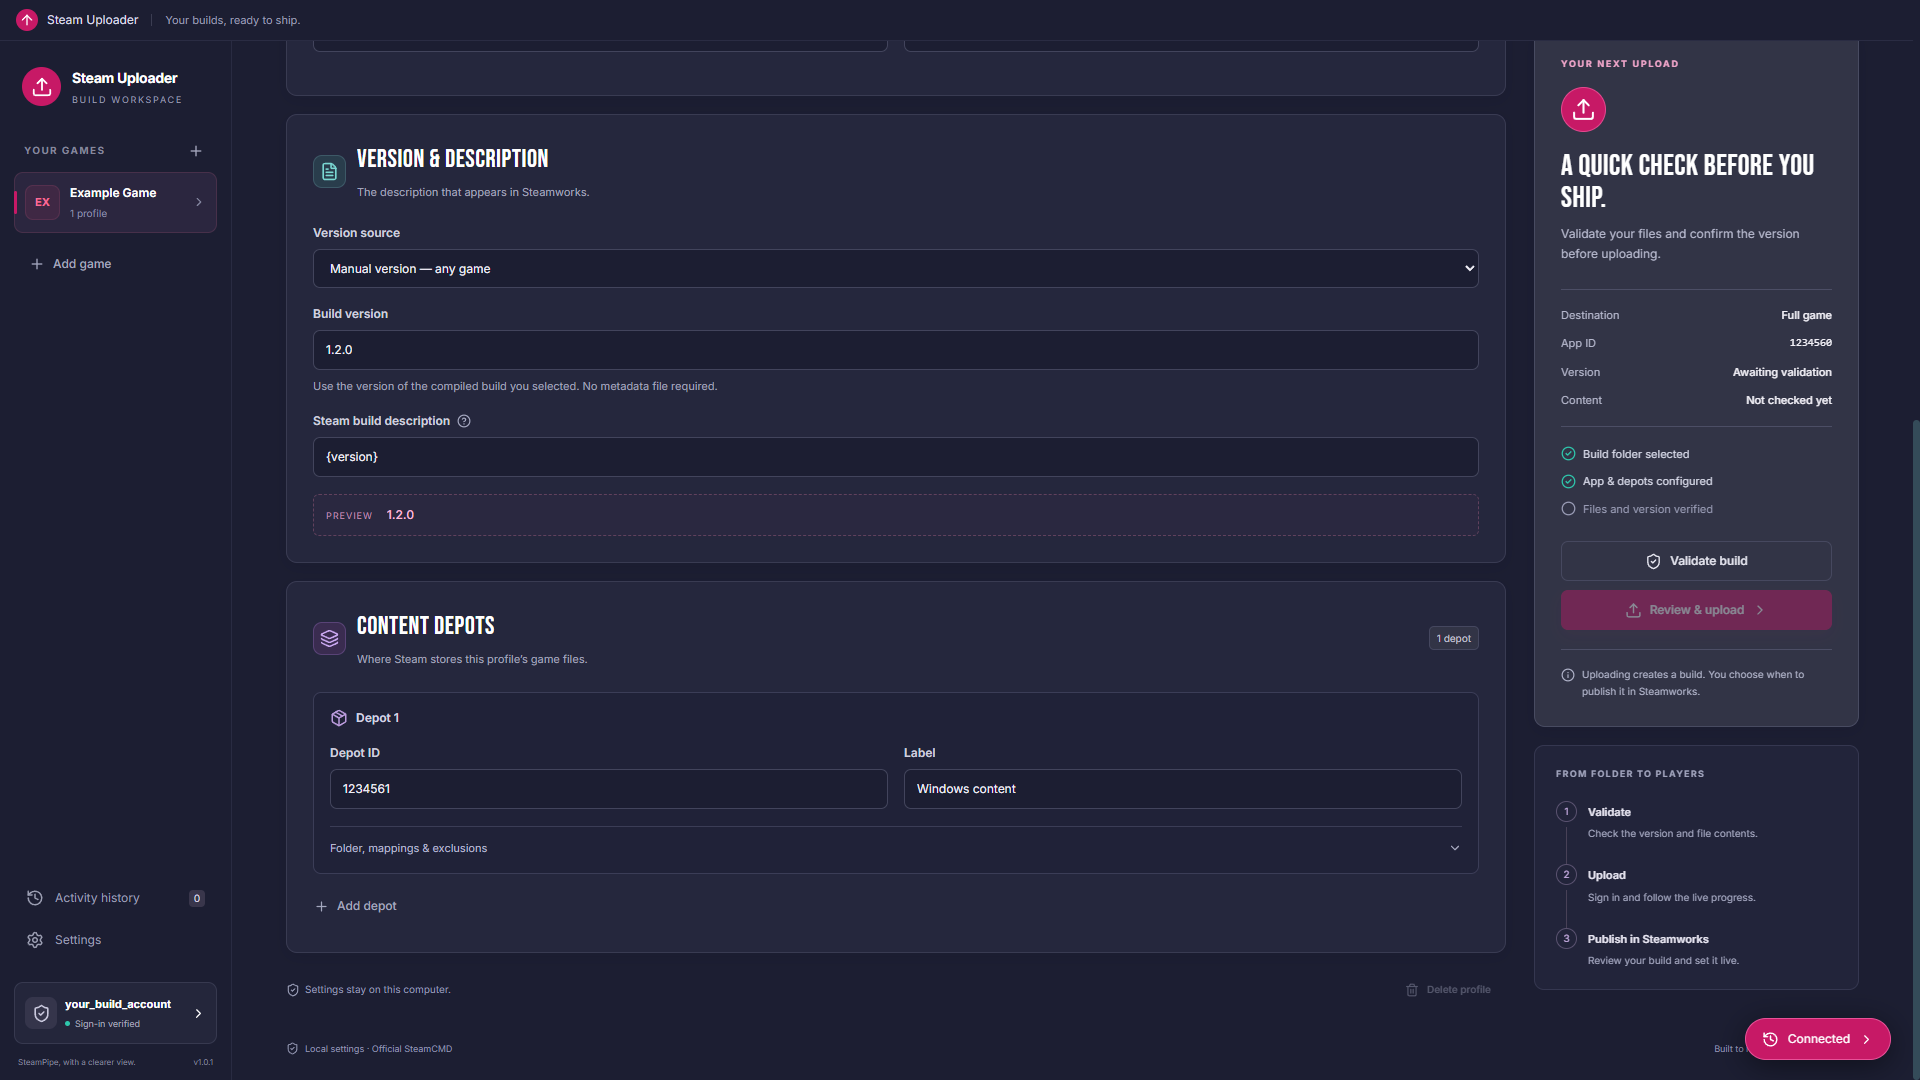This screenshot has width=1920, height=1080.
Task: Open Settings via the gear icon
Action: [x=35, y=940]
